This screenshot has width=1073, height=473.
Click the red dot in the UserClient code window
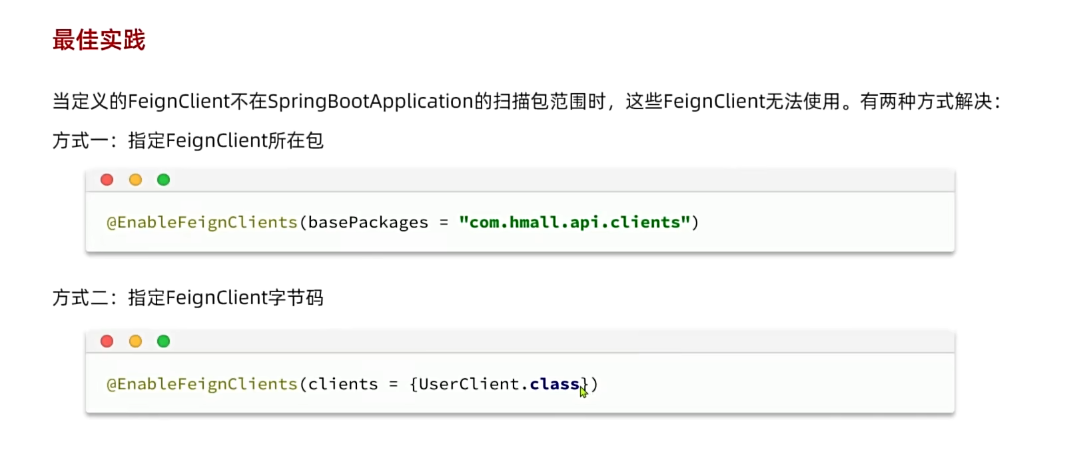click(x=107, y=341)
